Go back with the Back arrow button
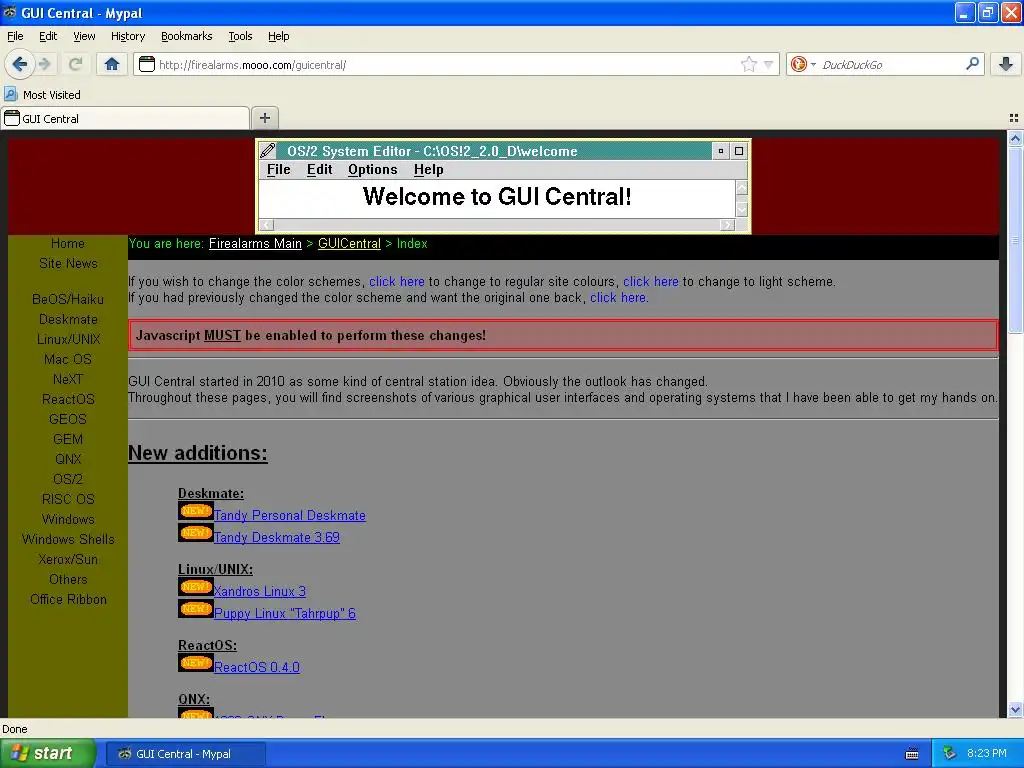The height and width of the screenshot is (768, 1024). coord(19,64)
